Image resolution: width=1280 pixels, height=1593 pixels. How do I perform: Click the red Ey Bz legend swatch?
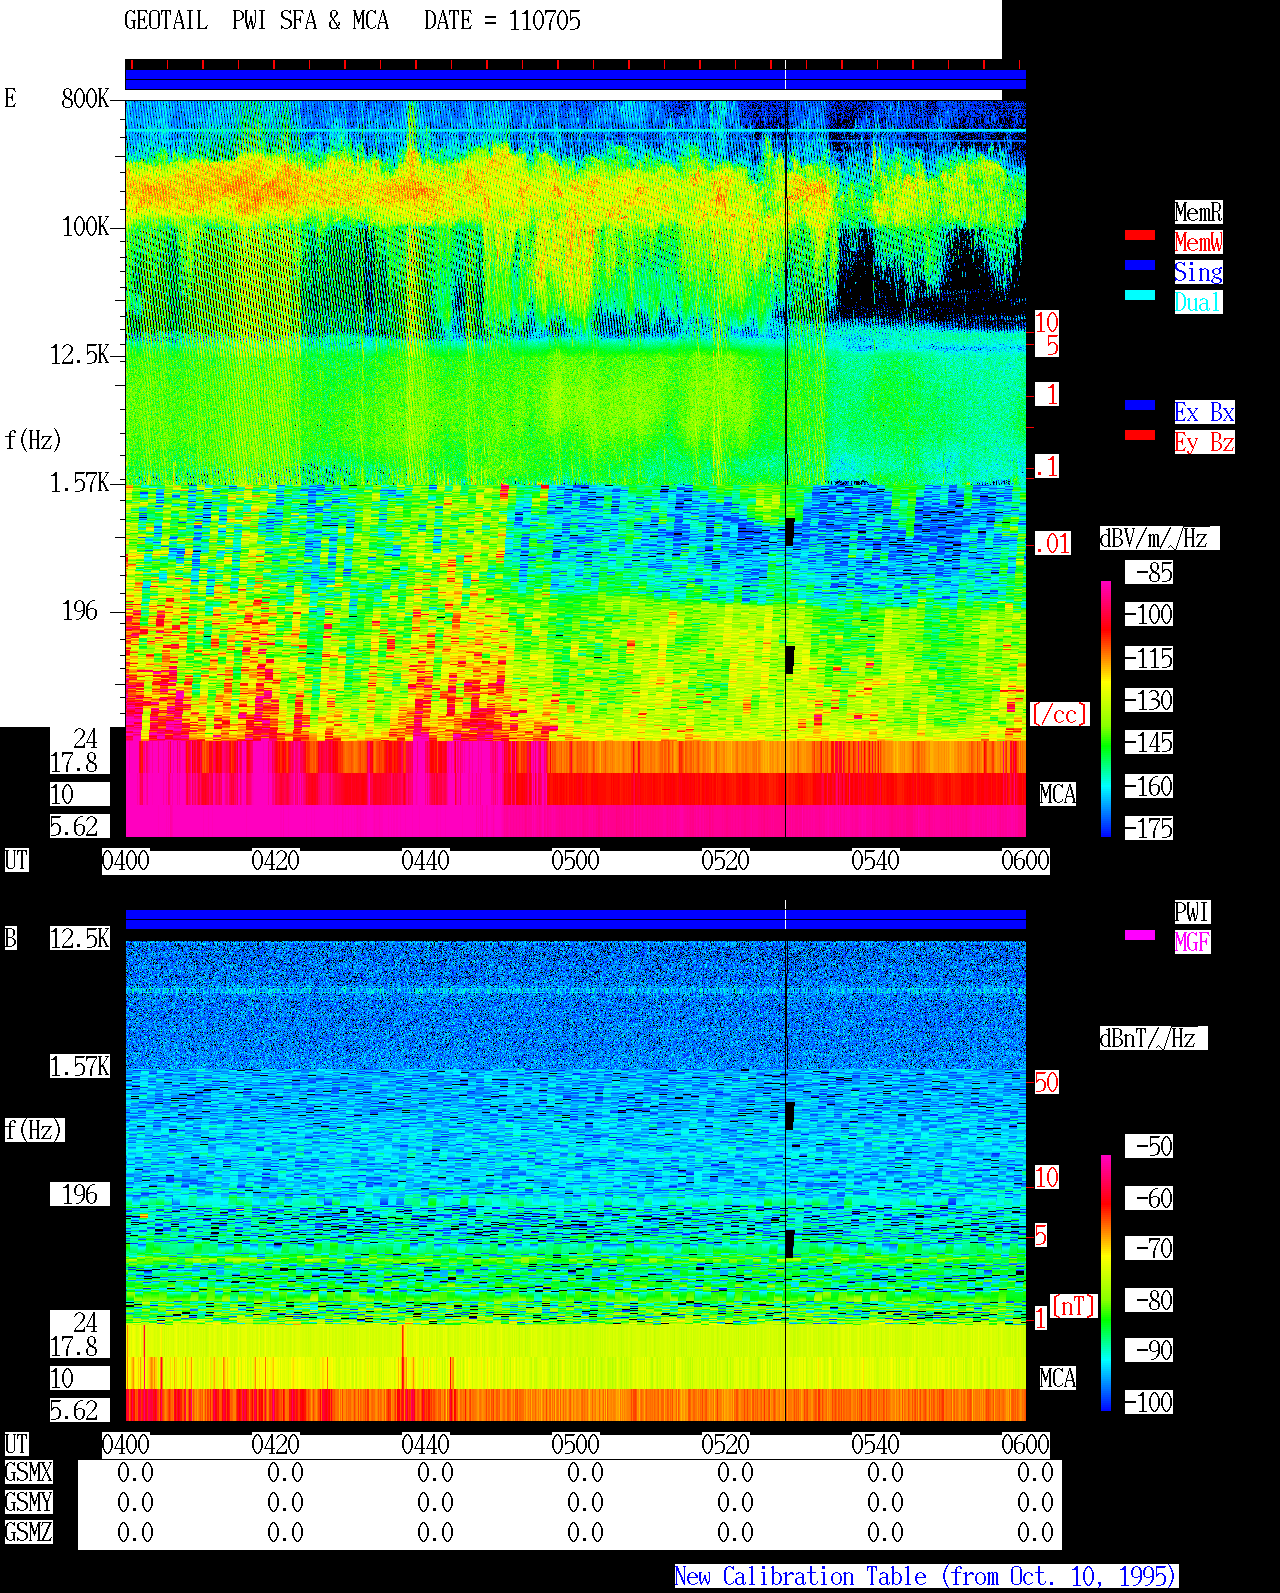1140,435
